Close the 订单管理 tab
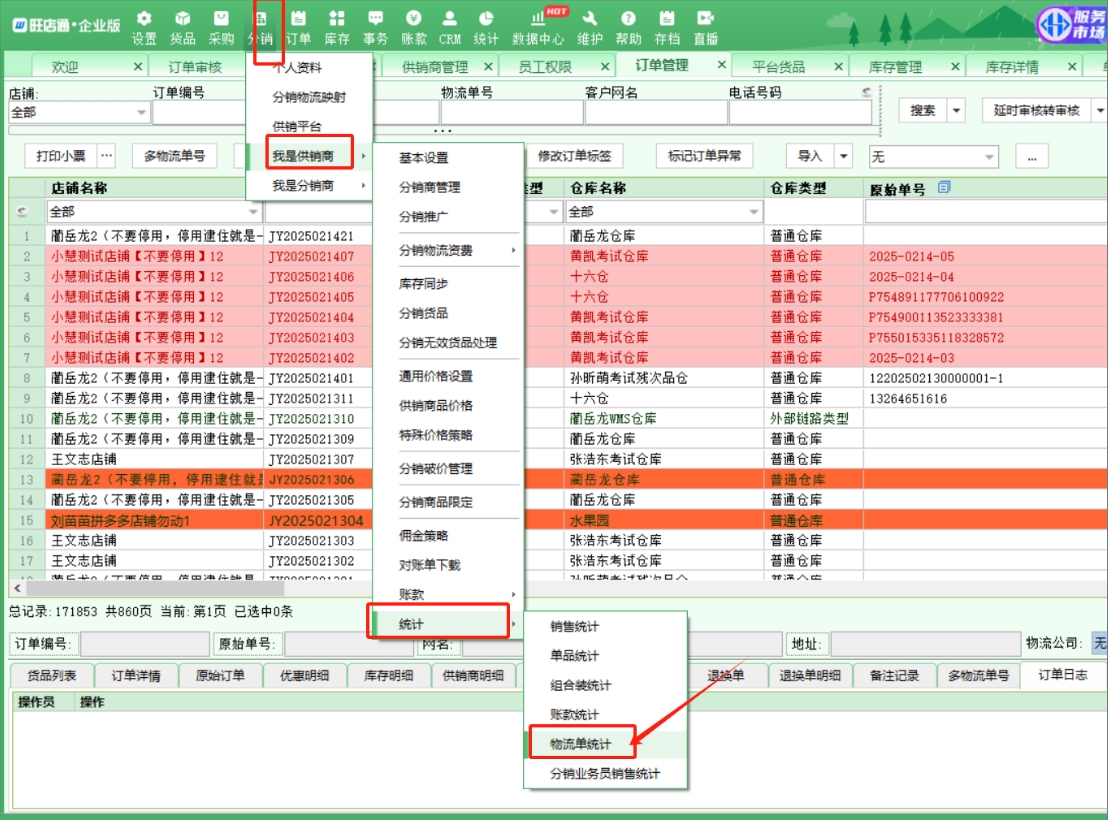 pyautogui.click(x=721, y=65)
